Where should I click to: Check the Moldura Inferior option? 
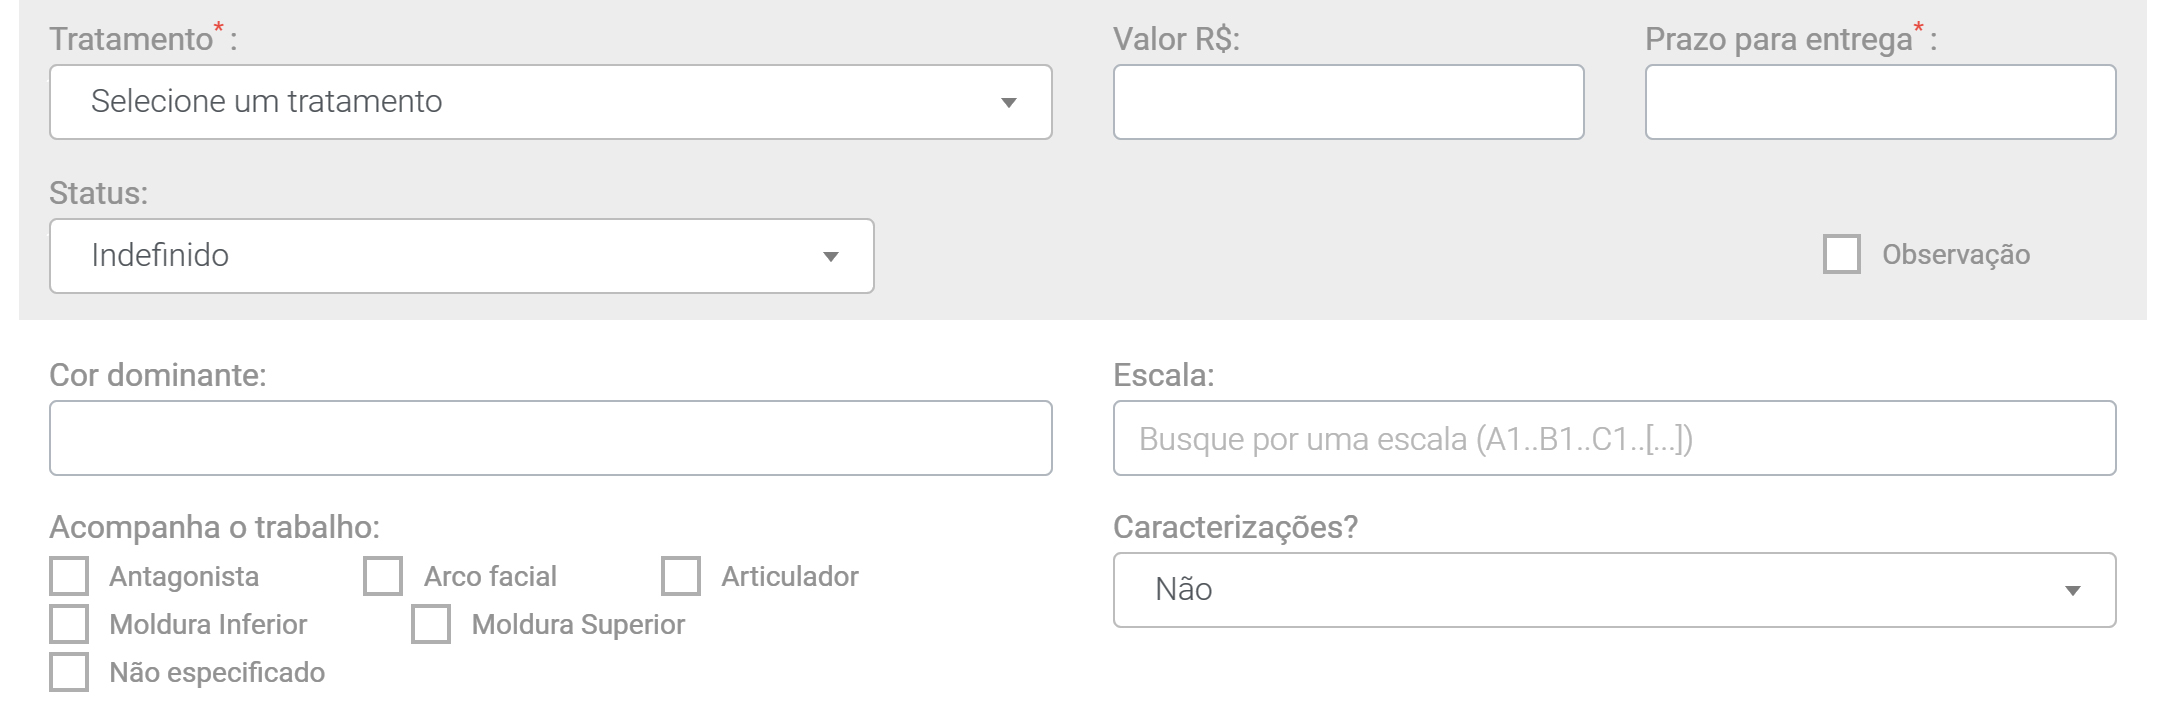(69, 624)
